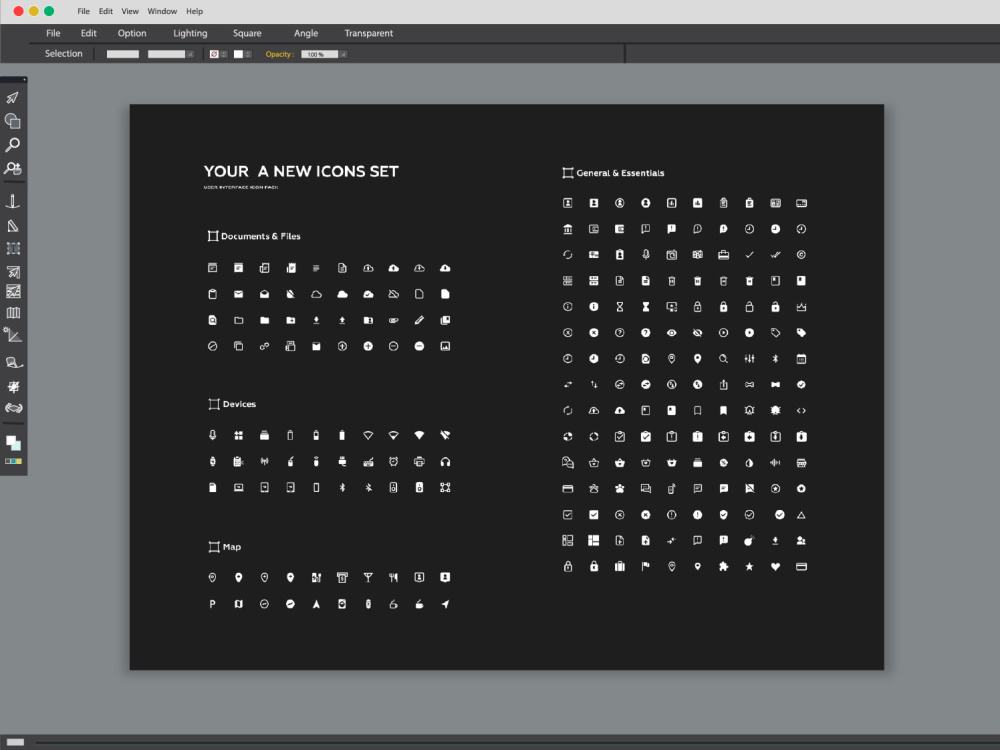Choose the magnifier-with-plus tool

coord(13,168)
